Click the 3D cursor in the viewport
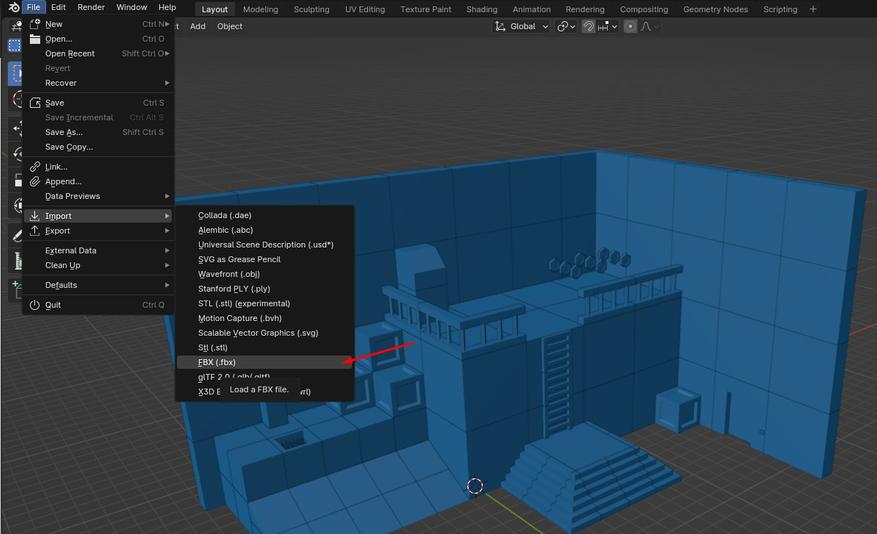 pos(475,486)
